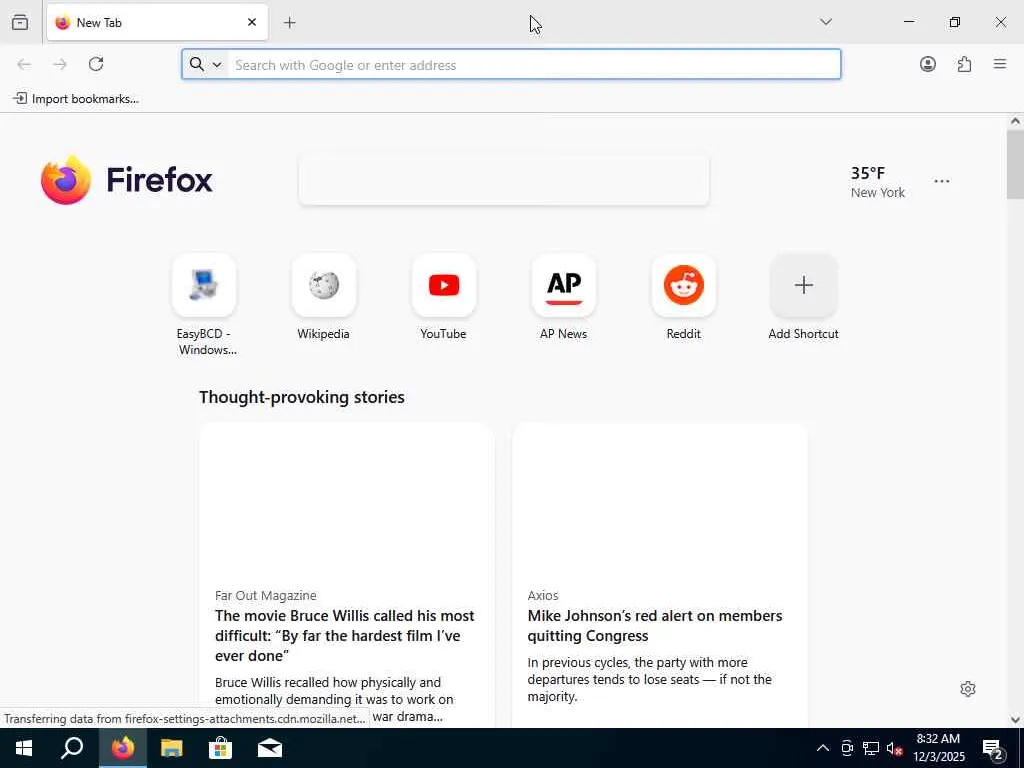This screenshot has width=1024, height=768.
Task: Click the Firefox logo on new tab page
Action: tap(127, 180)
